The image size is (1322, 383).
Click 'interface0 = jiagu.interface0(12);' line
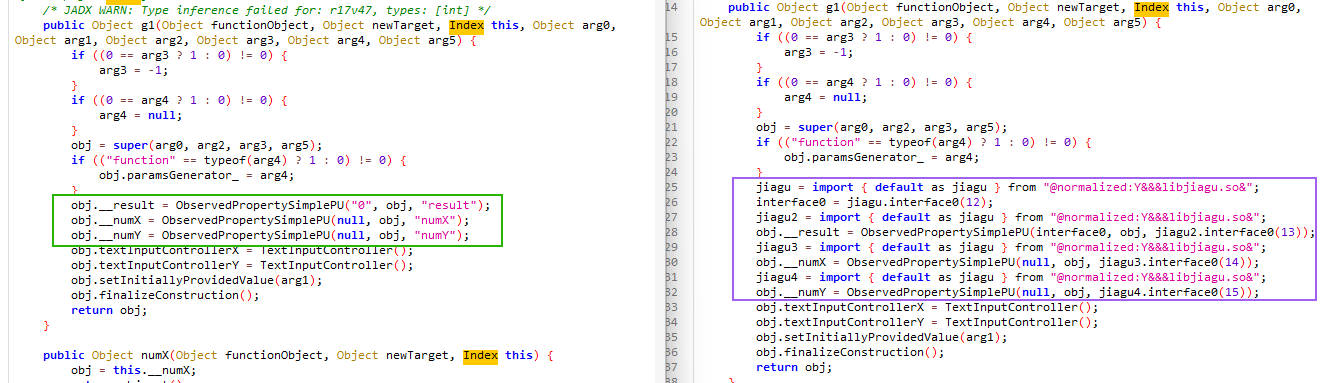[x=875, y=202]
